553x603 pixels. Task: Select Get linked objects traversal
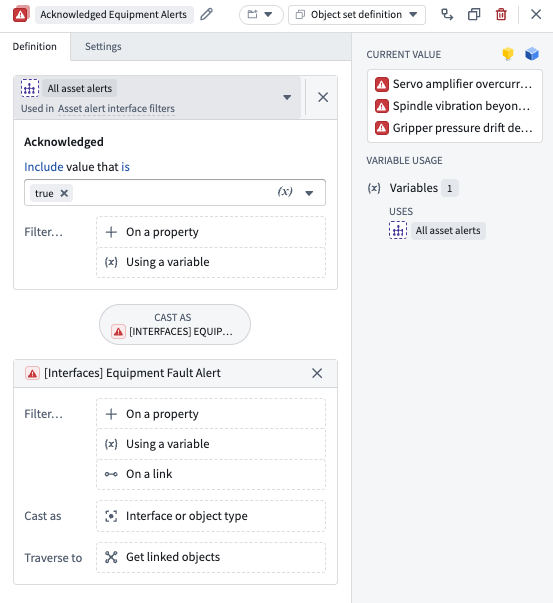(211, 557)
